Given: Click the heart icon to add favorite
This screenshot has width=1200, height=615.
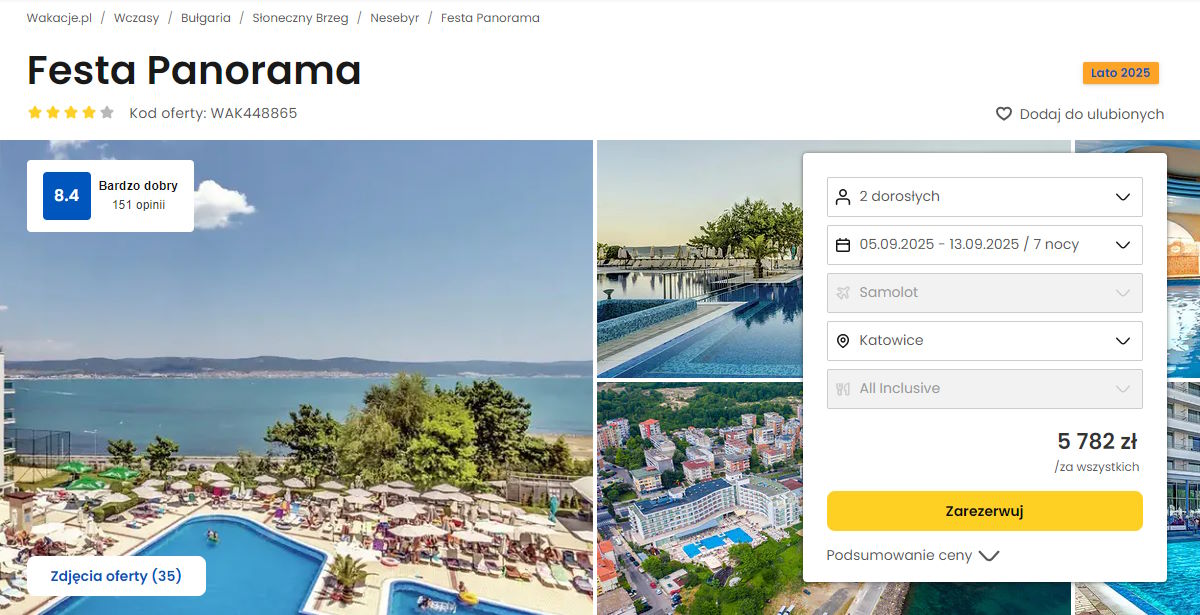Looking at the screenshot, I should [1004, 114].
